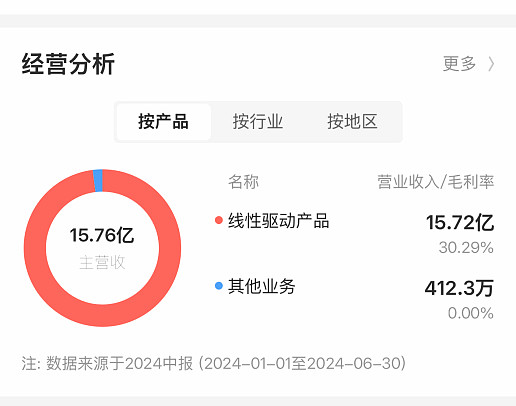
Task: Select the 线性驱动产品 row label
Action: pos(279,221)
